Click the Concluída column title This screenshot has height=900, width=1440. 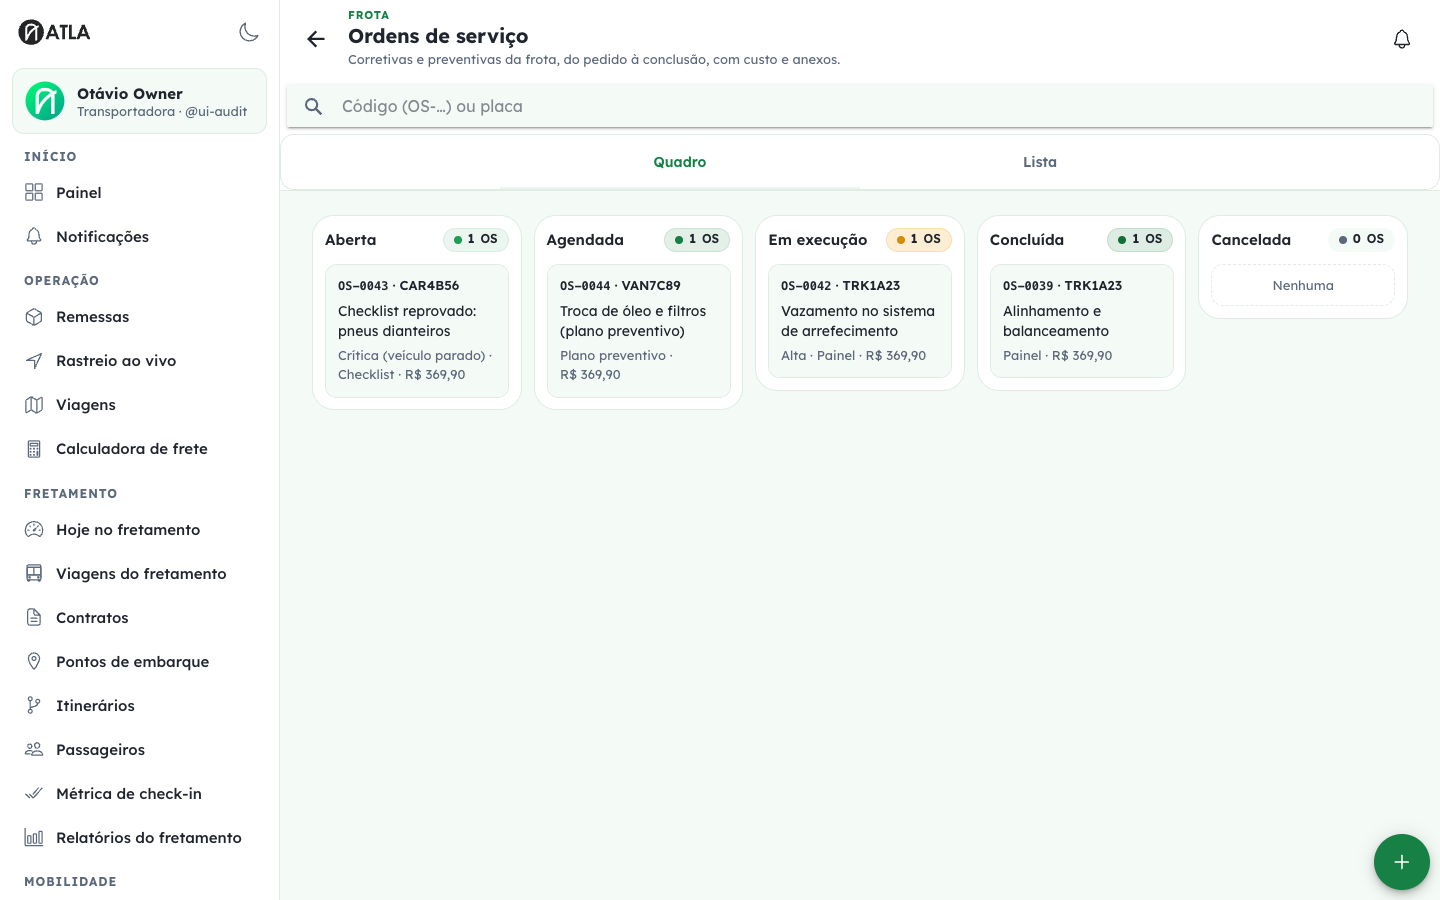click(x=1027, y=240)
